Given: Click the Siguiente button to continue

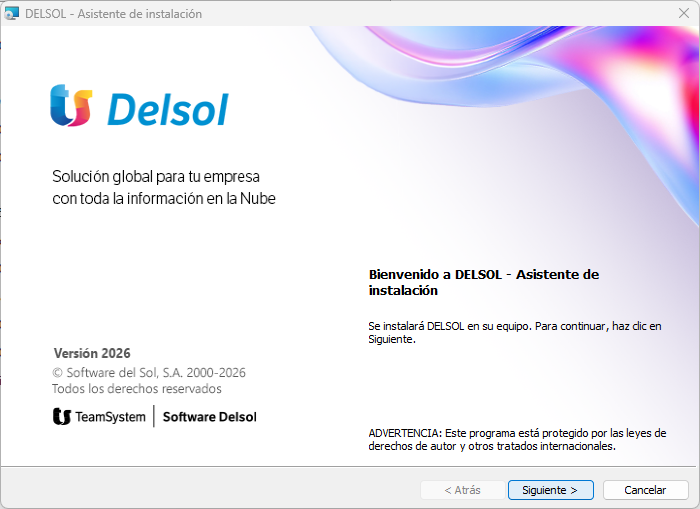Looking at the screenshot, I should (x=550, y=490).
